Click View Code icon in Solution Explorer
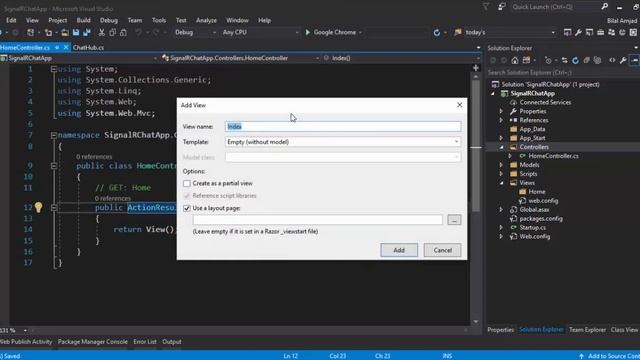 coord(612,60)
